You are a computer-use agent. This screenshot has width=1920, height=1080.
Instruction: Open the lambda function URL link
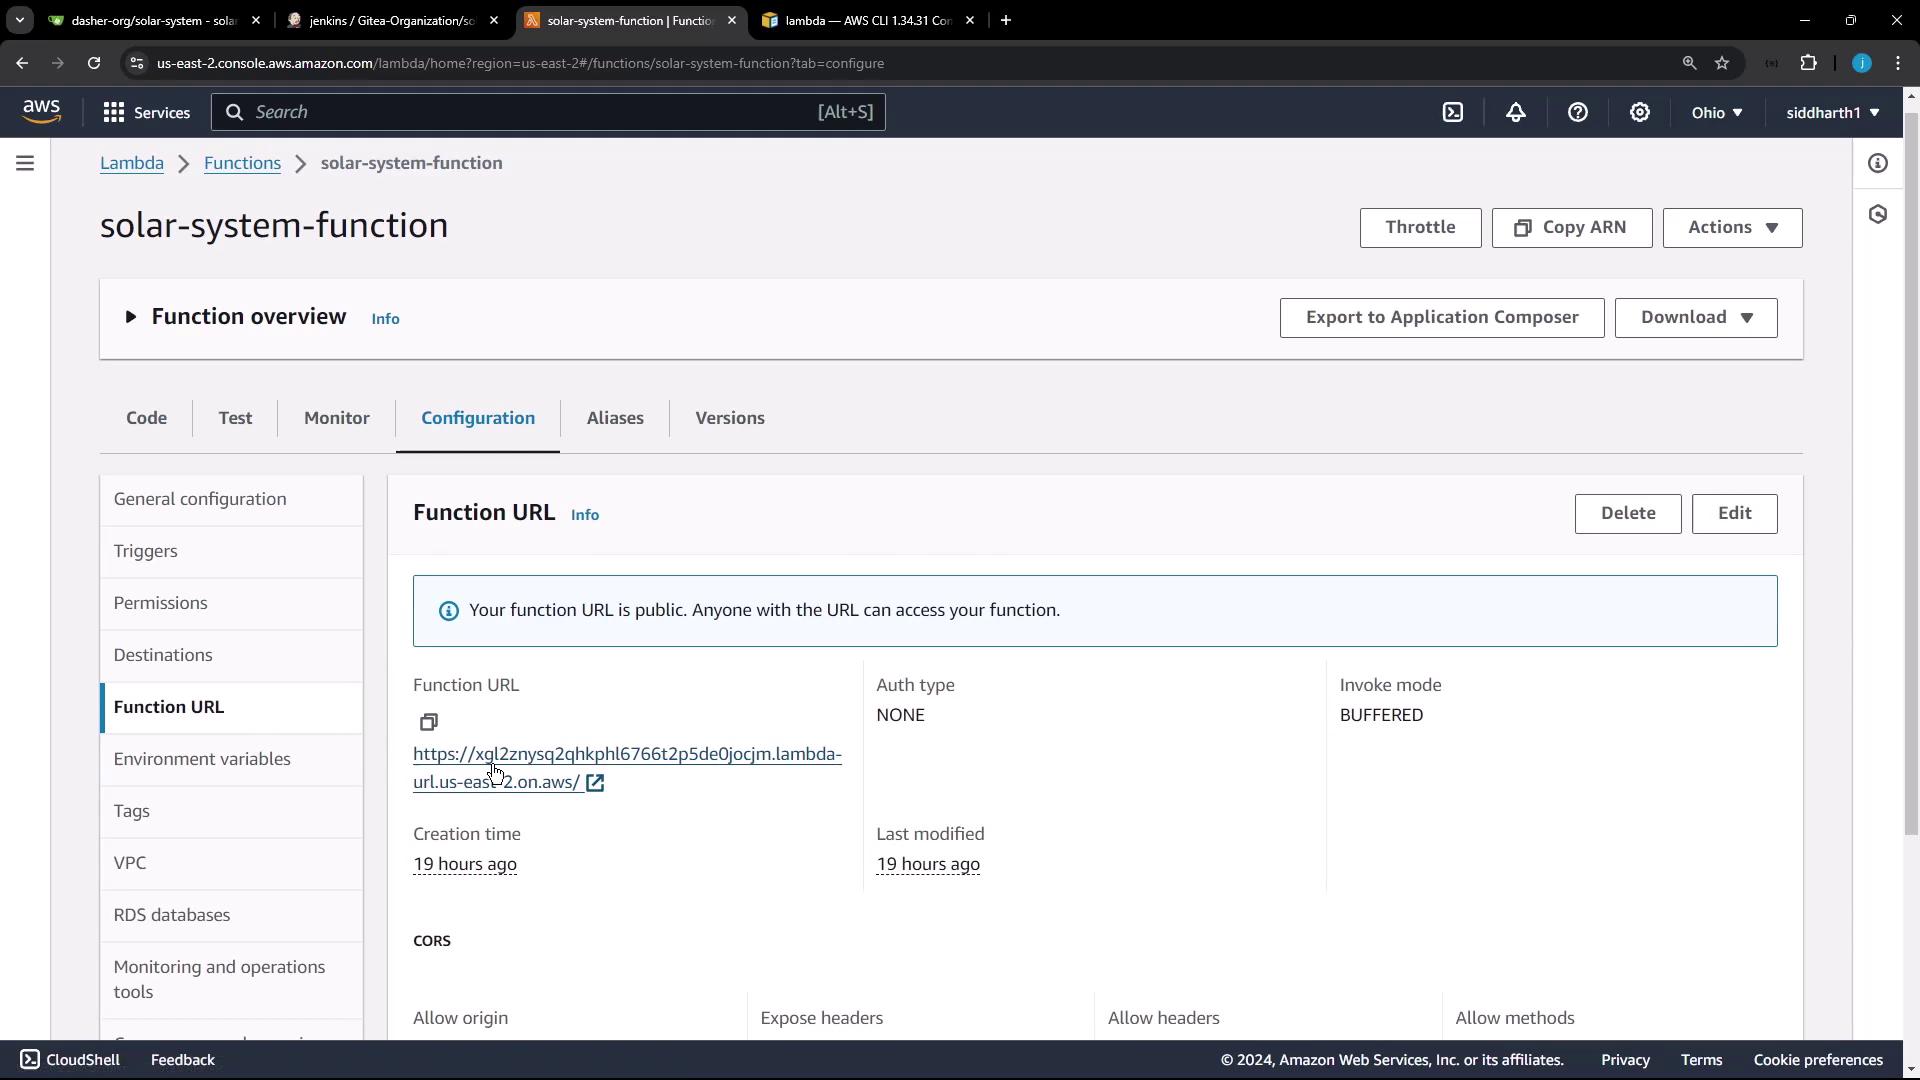[x=627, y=755]
